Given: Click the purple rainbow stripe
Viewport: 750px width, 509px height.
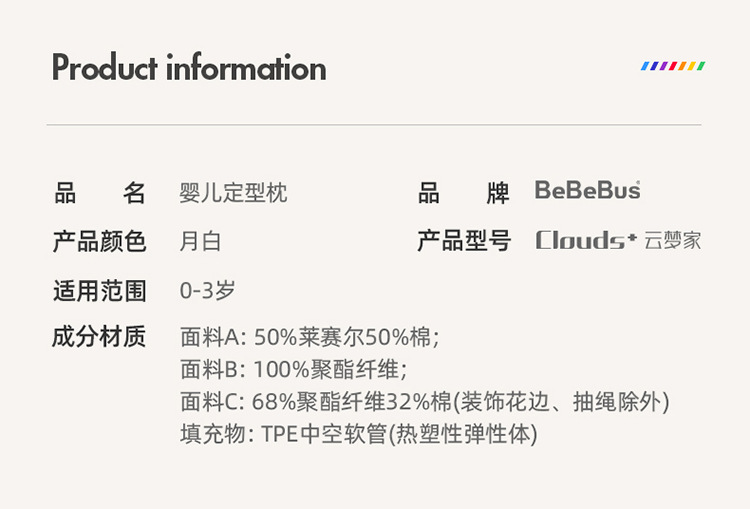Looking at the screenshot, I should coord(664,66).
